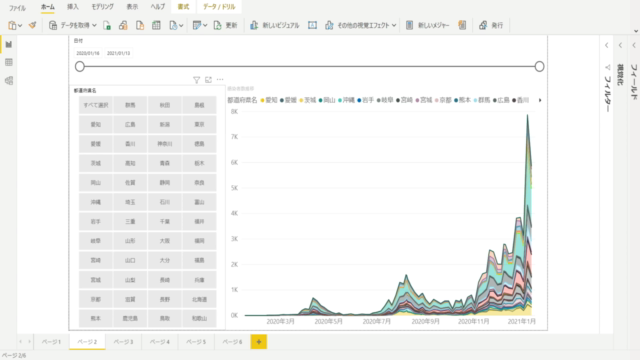Click the Paste clipboard icon

coord(12,25)
